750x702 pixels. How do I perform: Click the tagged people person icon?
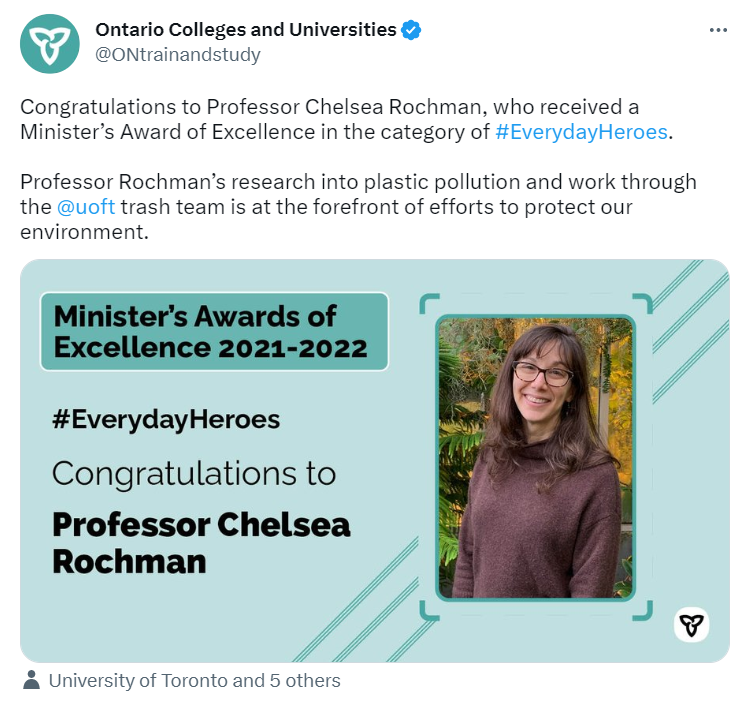pos(32,680)
